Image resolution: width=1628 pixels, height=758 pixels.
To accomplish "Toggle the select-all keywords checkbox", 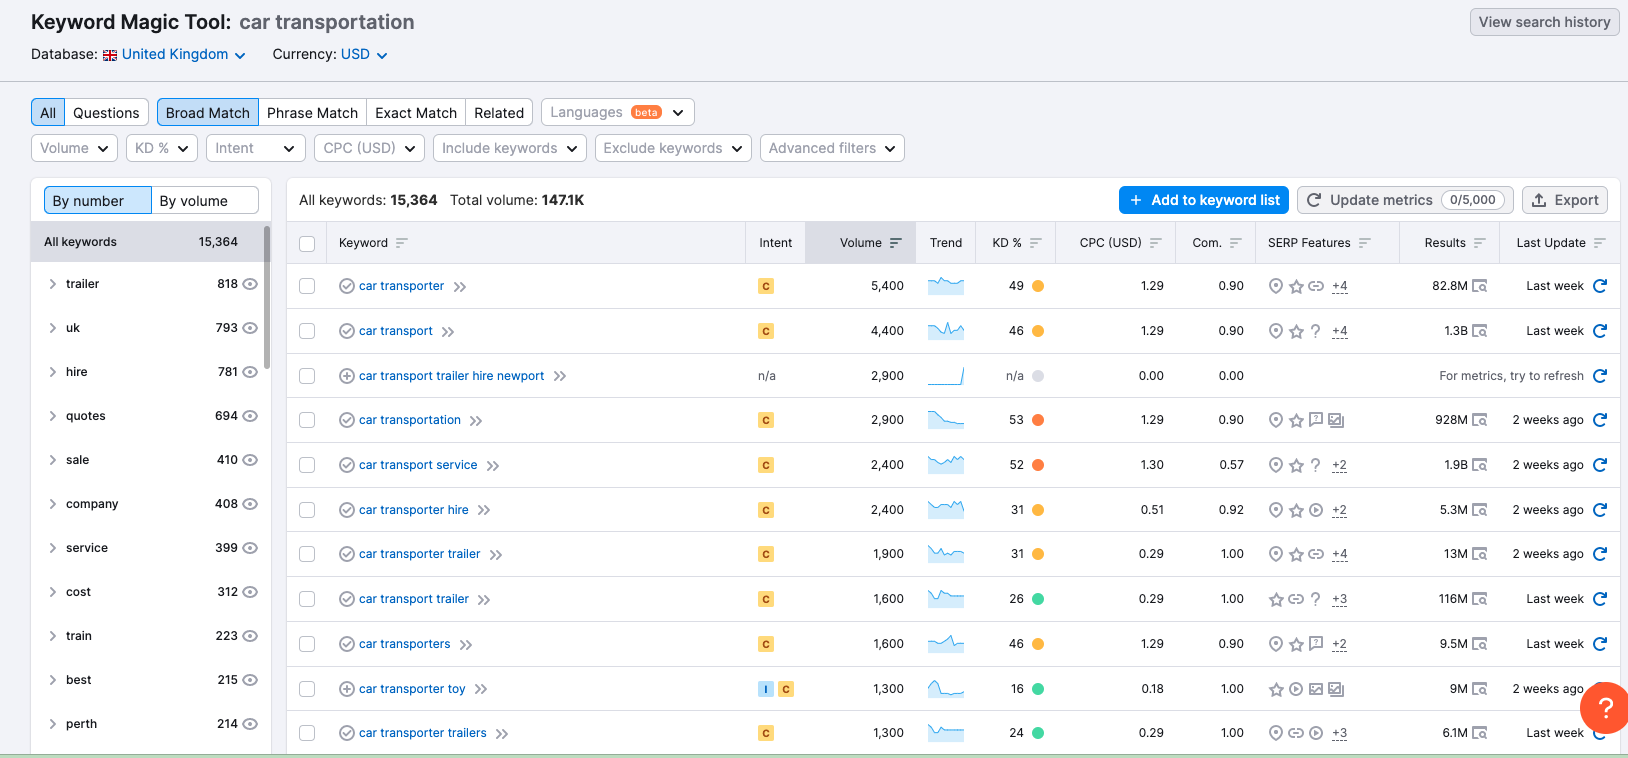I will [307, 243].
